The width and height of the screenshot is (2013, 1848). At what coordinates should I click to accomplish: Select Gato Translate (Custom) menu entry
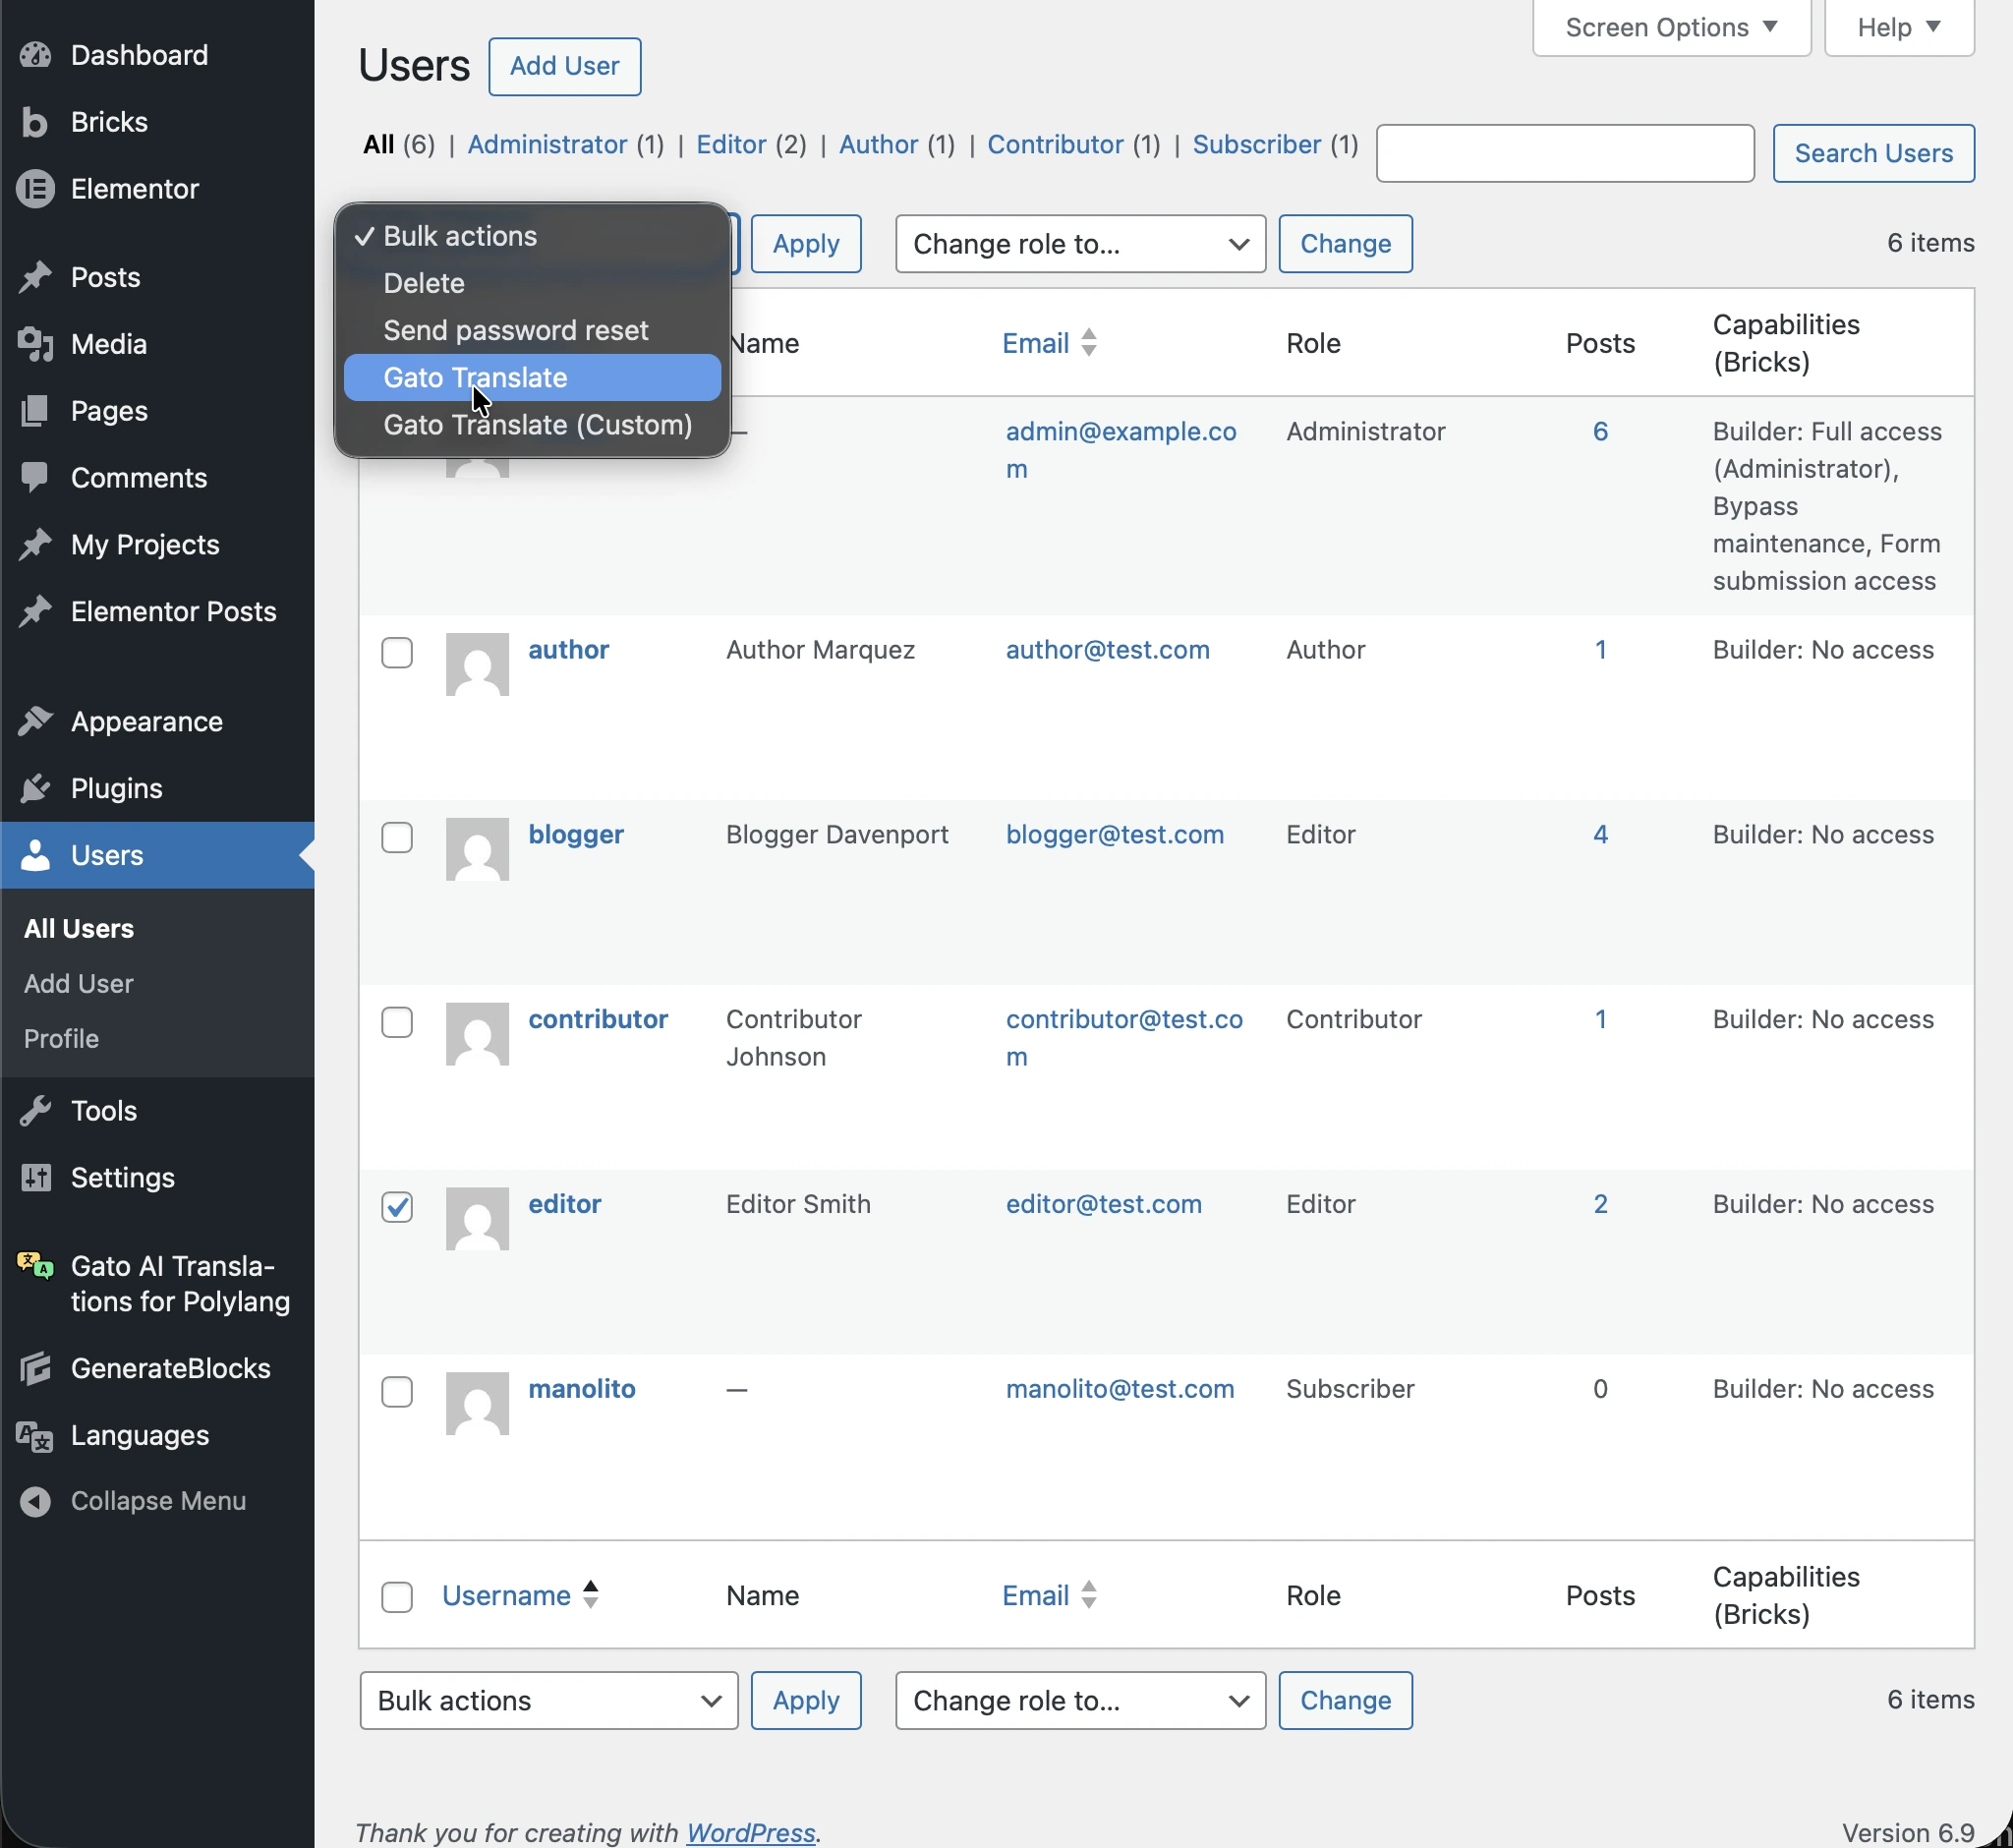coord(536,424)
